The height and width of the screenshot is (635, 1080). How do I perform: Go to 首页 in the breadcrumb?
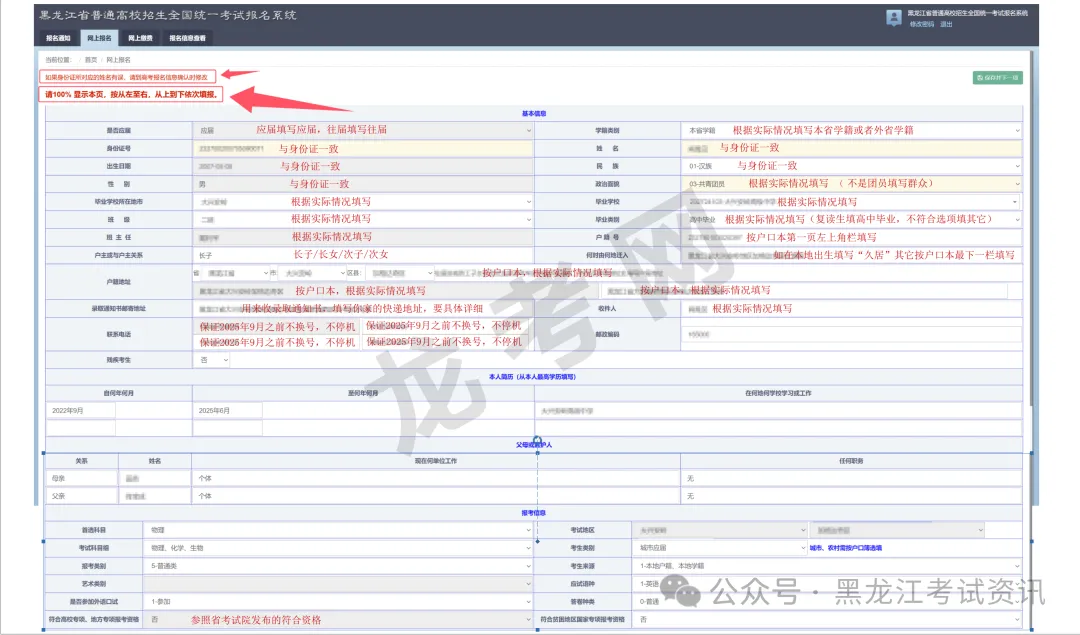(91, 59)
